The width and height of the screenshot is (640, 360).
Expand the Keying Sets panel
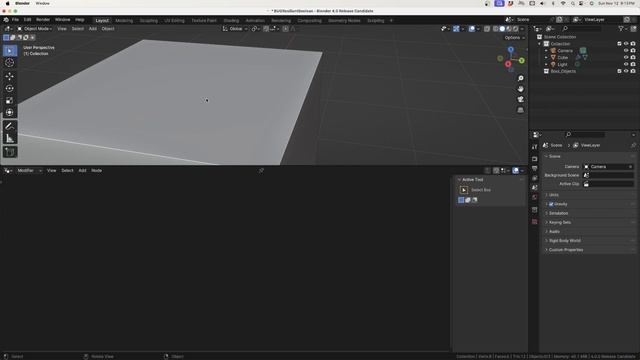[589, 222]
